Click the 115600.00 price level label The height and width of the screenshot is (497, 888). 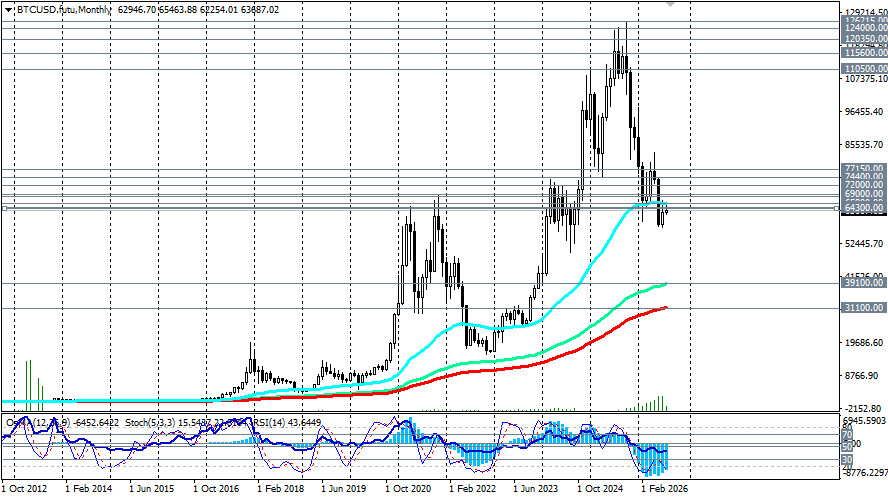tap(865, 53)
